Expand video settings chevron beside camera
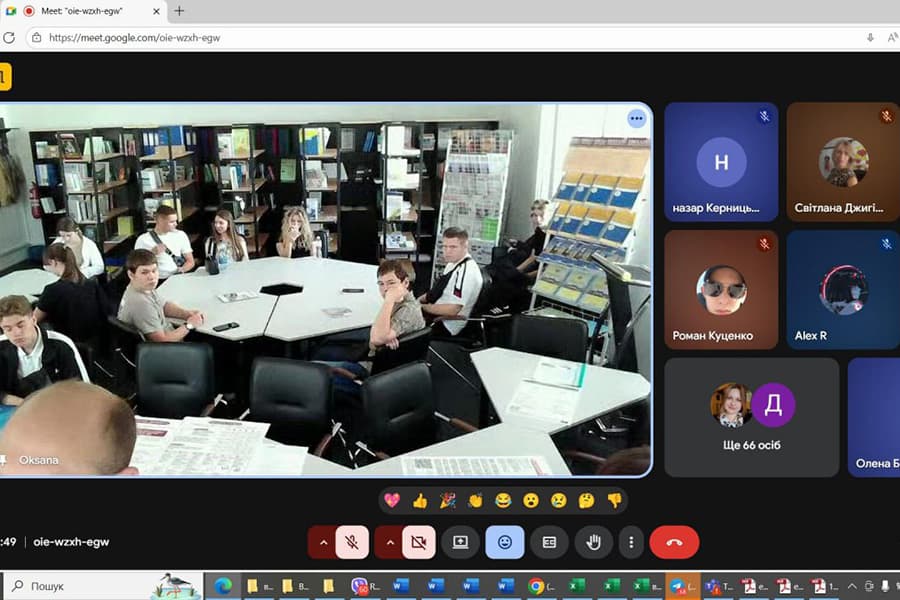This screenshot has width=900, height=600. coord(390,542)
